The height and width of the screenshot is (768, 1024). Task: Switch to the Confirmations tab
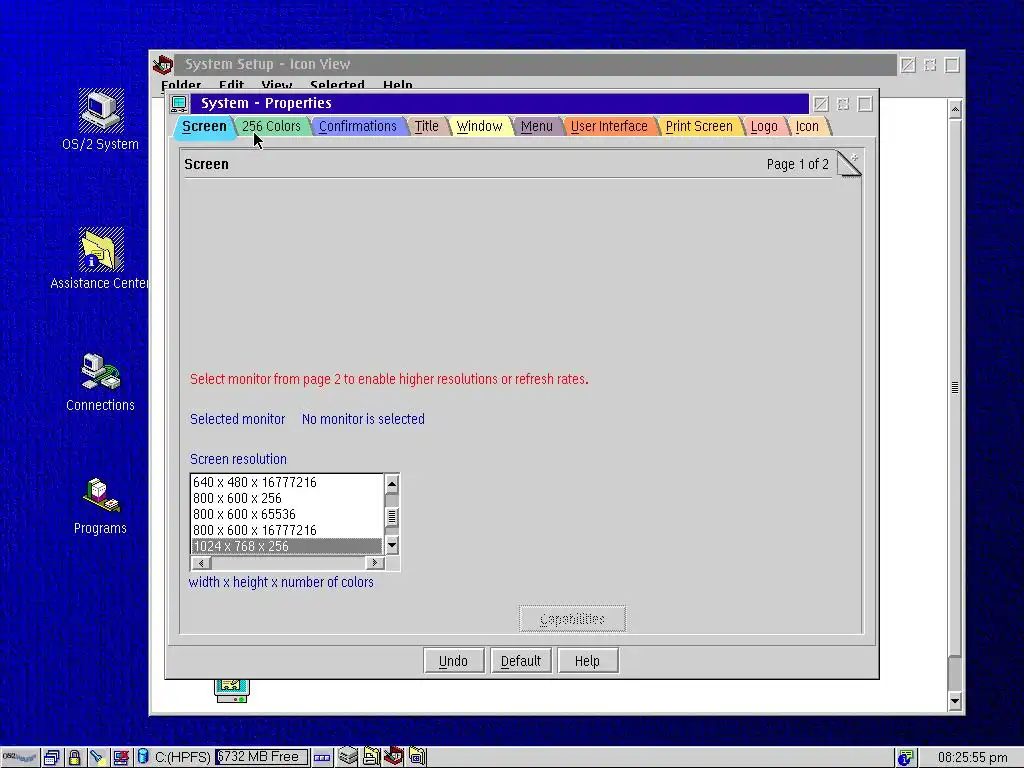tap(357, 126)
